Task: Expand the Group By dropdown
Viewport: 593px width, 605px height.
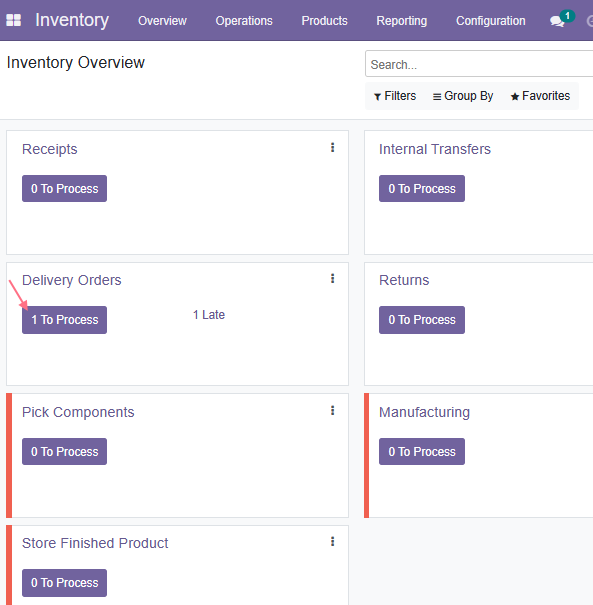Action: pyautogui.click(x=463, y=96)
